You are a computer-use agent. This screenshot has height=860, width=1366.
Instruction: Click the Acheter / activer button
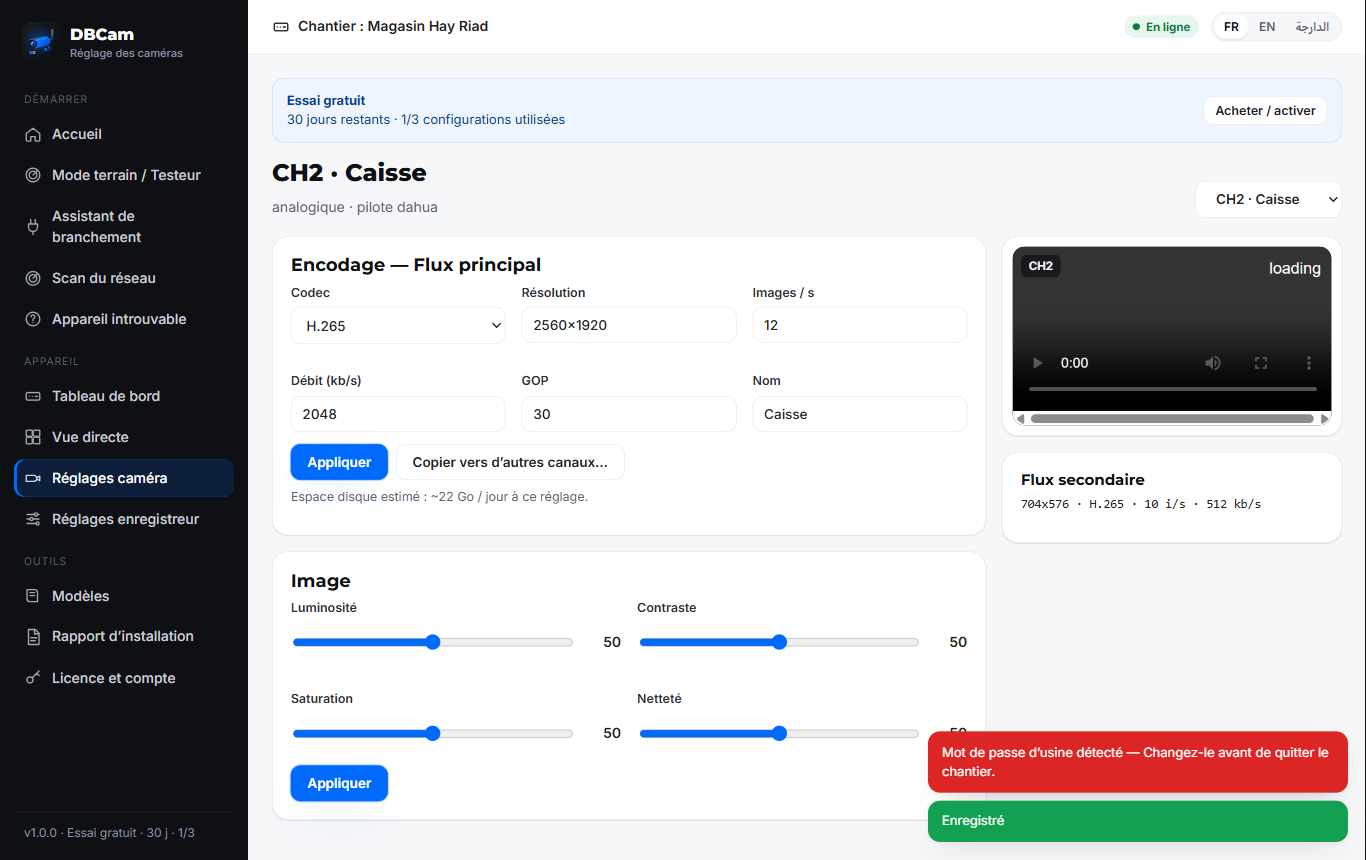[1265, 111]
